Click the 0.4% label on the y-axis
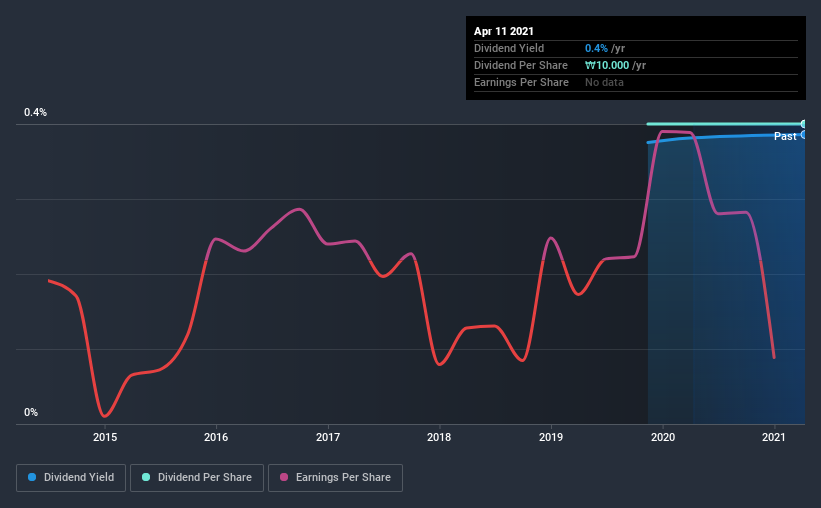This screenshot has width=821, height=508. (36, 113)
